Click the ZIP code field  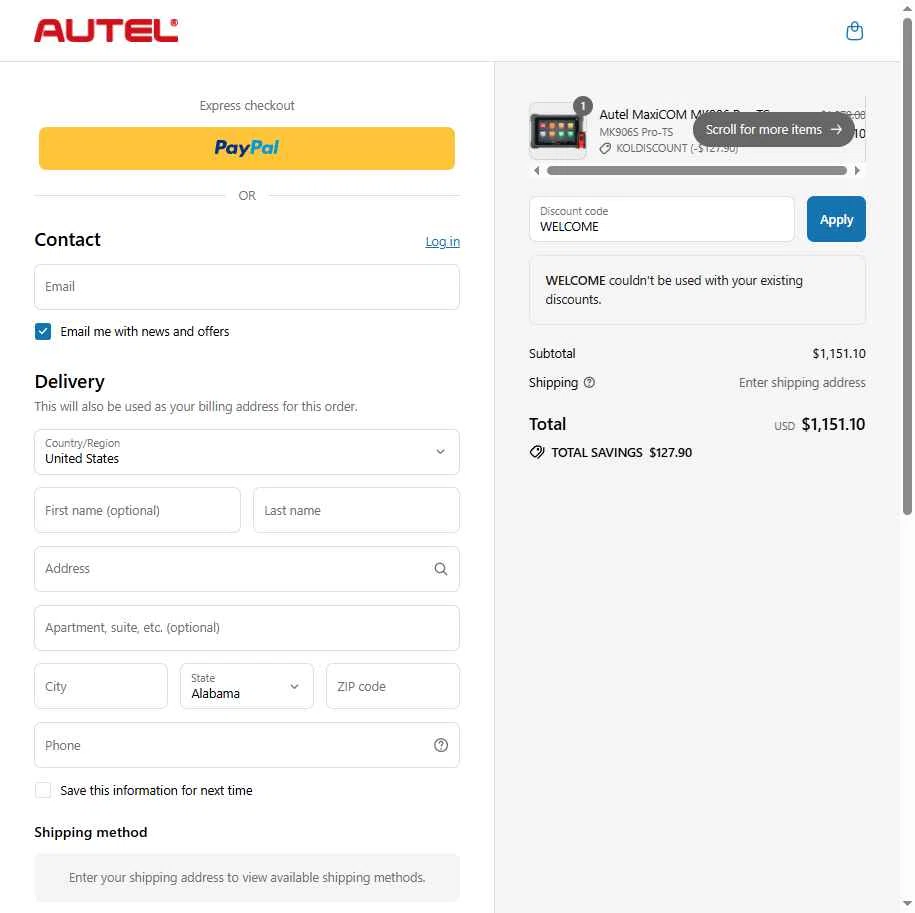pos(393,686)
